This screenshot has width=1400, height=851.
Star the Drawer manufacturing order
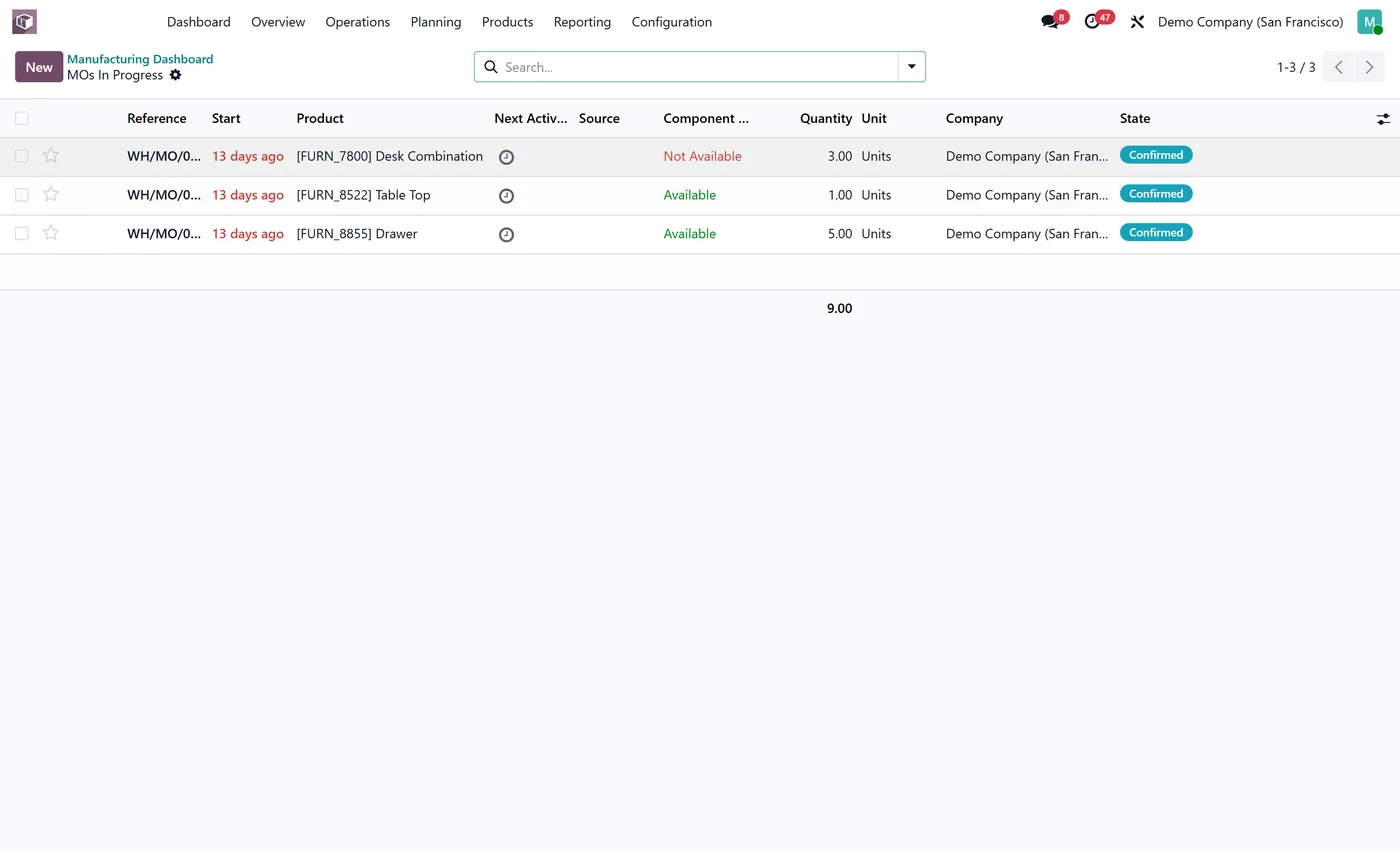(x=51, y=234)
